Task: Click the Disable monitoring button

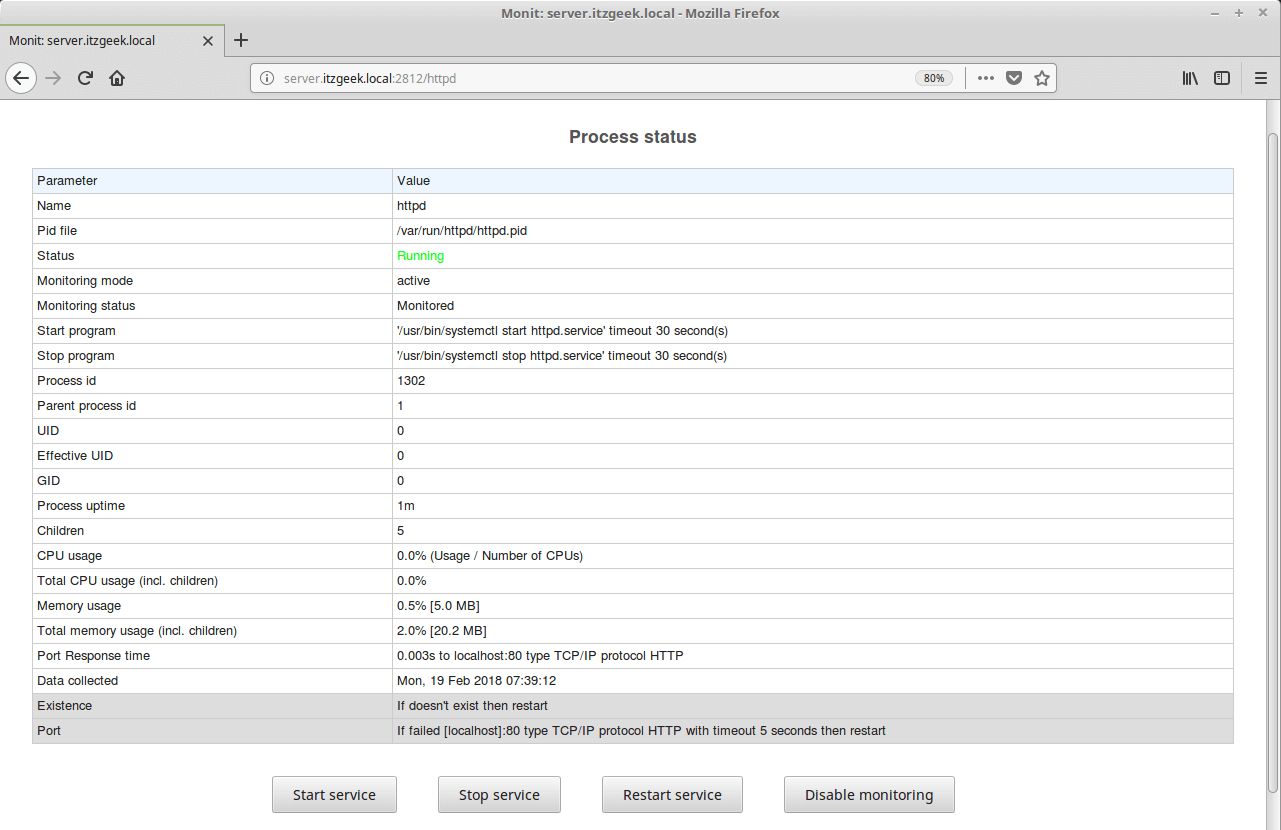Action: point(869,795)
